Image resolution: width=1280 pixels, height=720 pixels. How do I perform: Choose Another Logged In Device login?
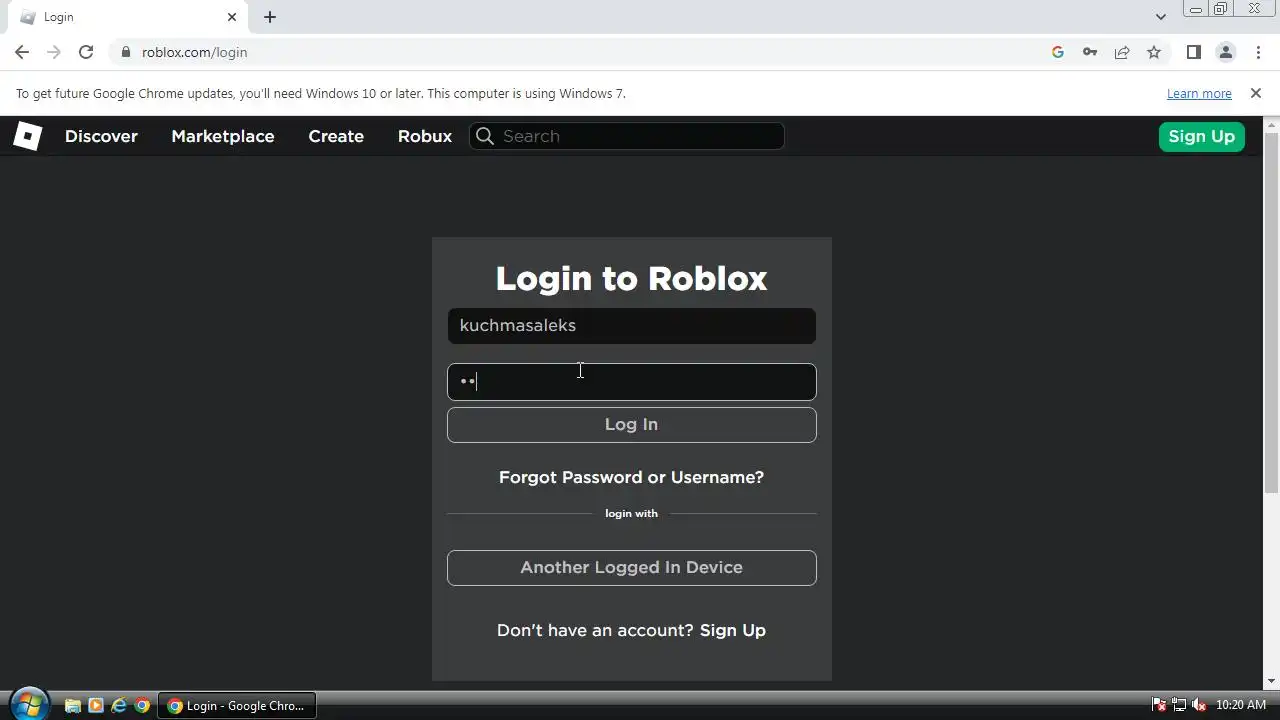pyautogui.click(x=631, y=567)
